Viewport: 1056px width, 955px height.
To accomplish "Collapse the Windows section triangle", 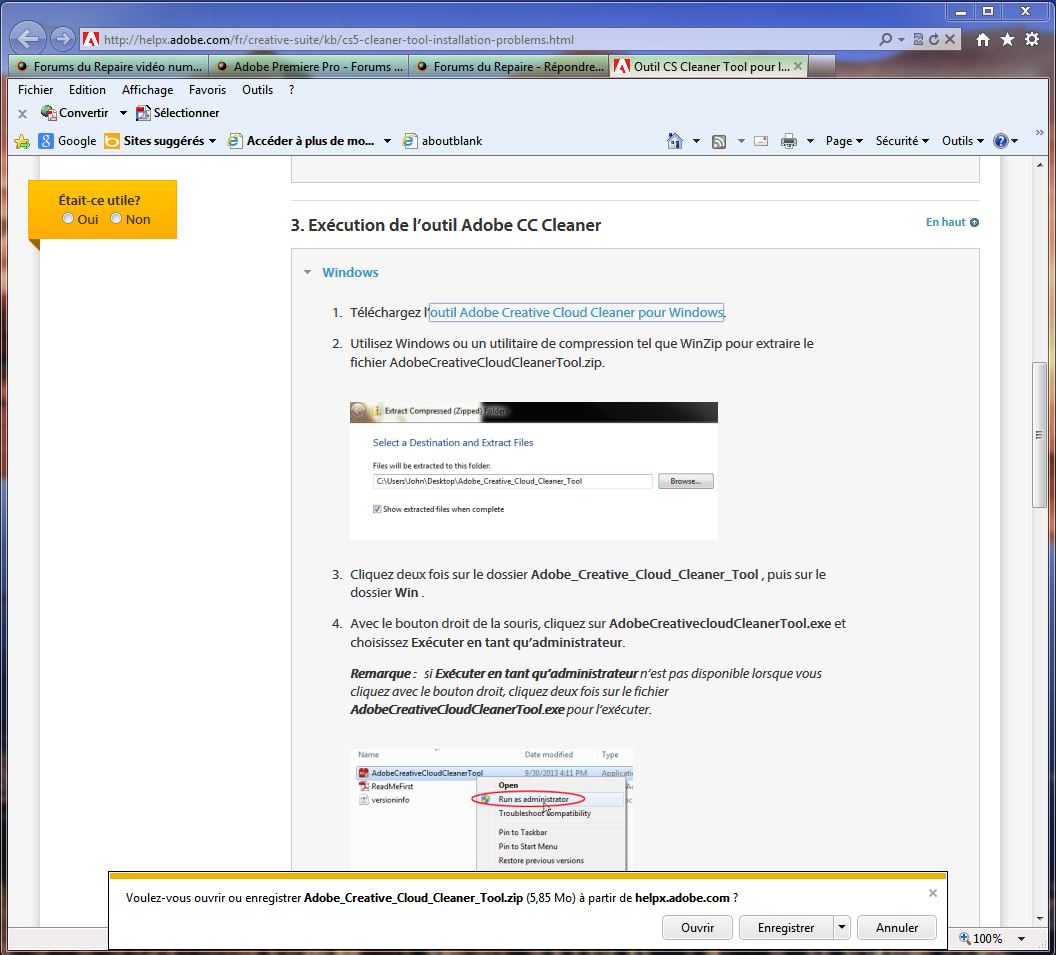I will 307,272.
